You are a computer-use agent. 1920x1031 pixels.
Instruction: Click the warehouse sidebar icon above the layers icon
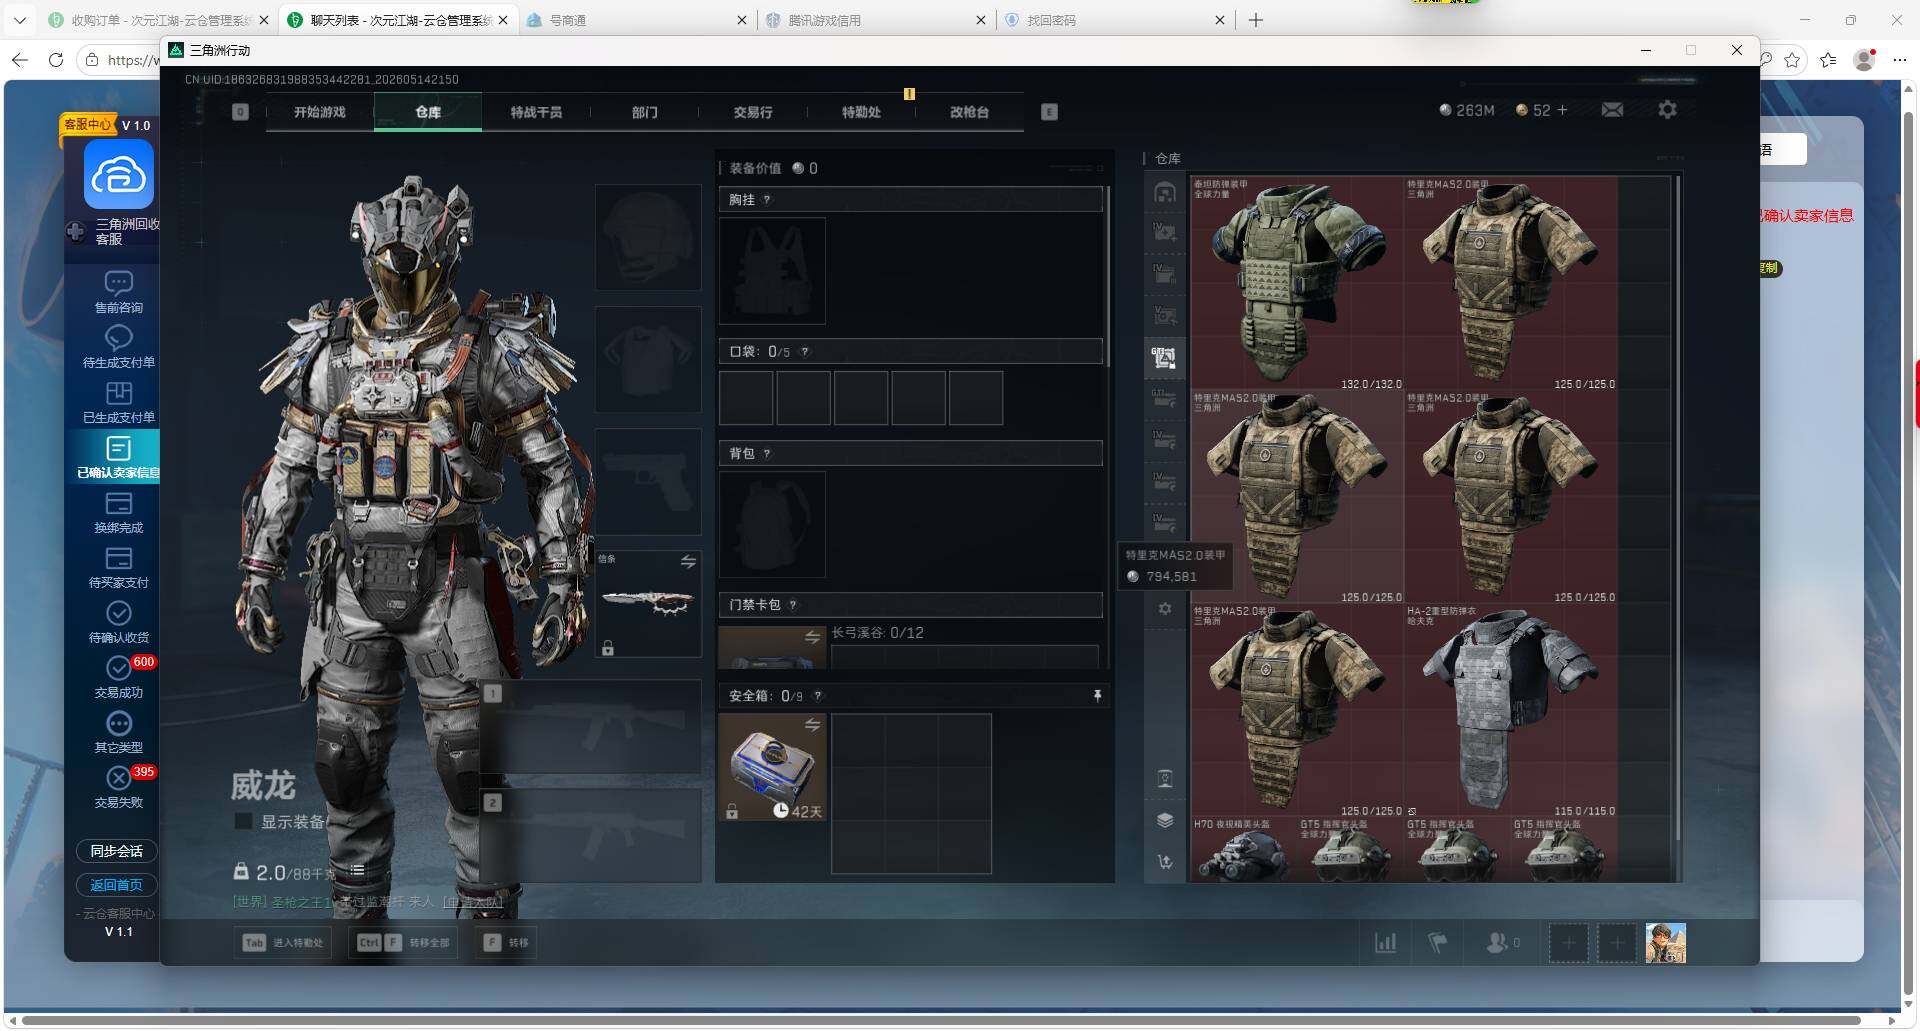click(x=1165, y=778)
